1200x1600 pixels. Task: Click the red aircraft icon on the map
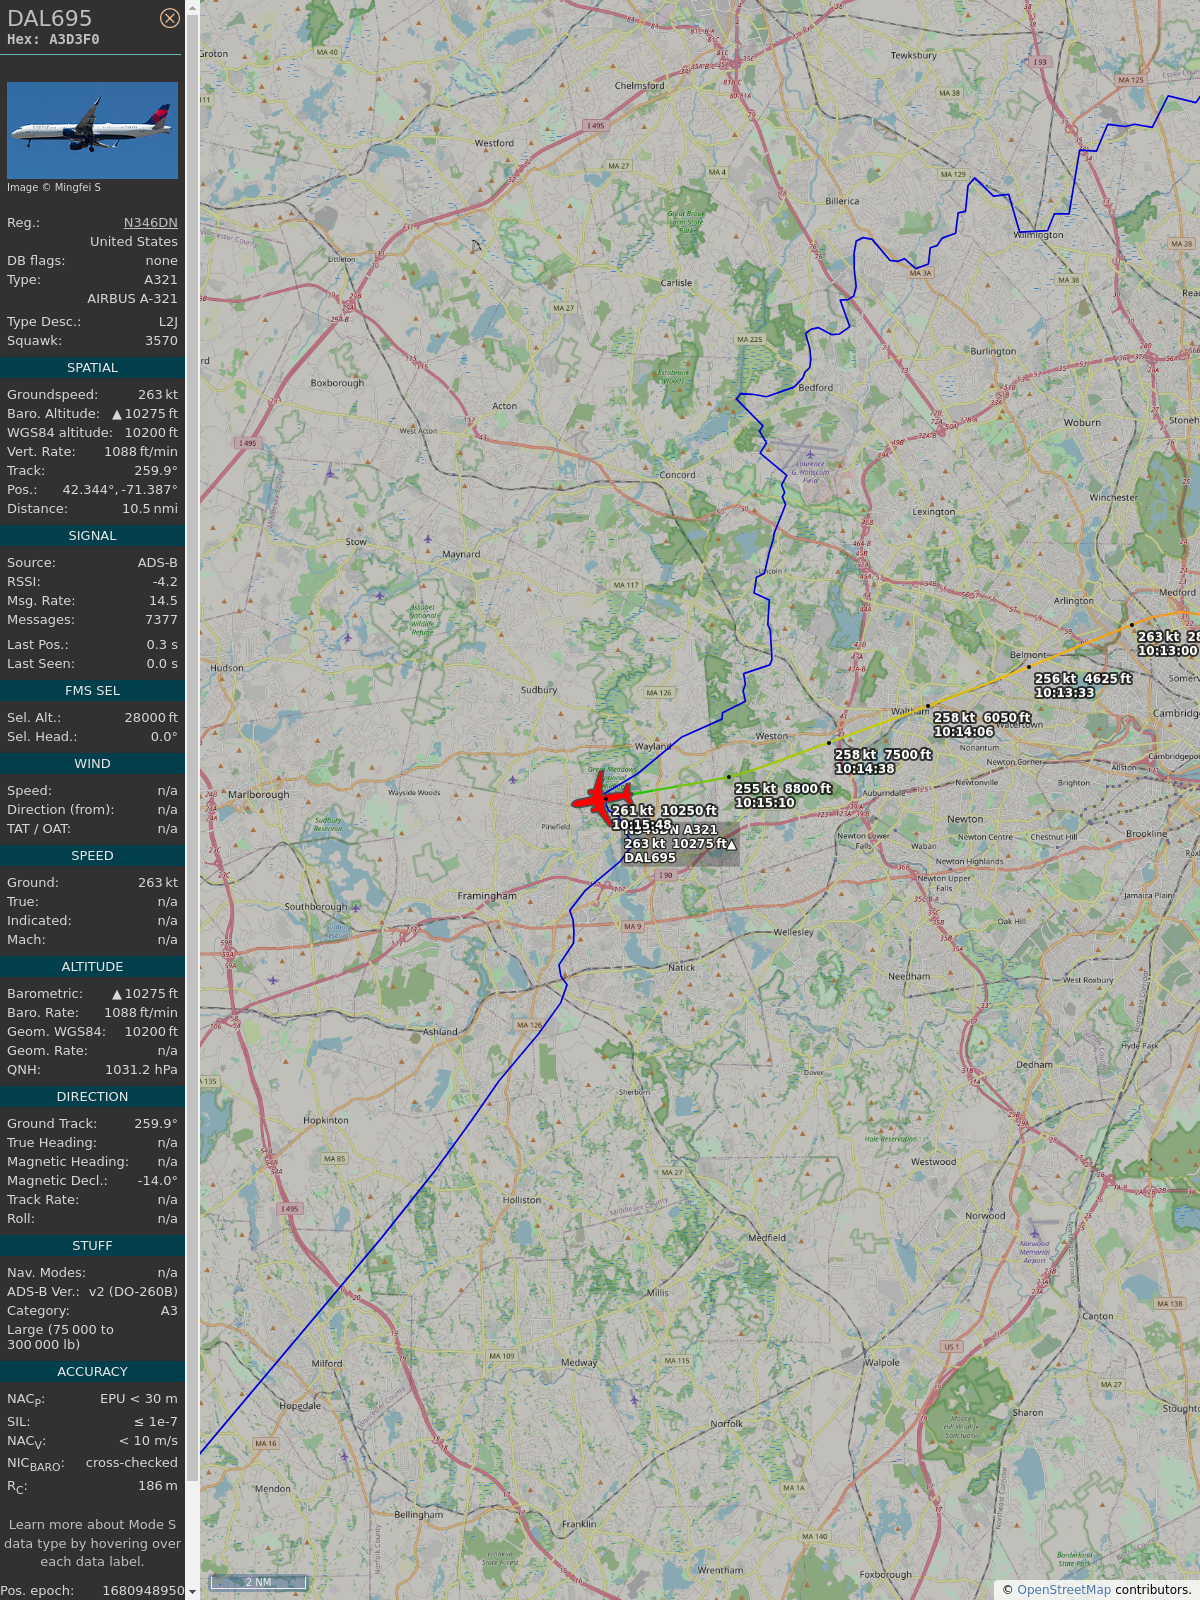[x=602, y=798]
